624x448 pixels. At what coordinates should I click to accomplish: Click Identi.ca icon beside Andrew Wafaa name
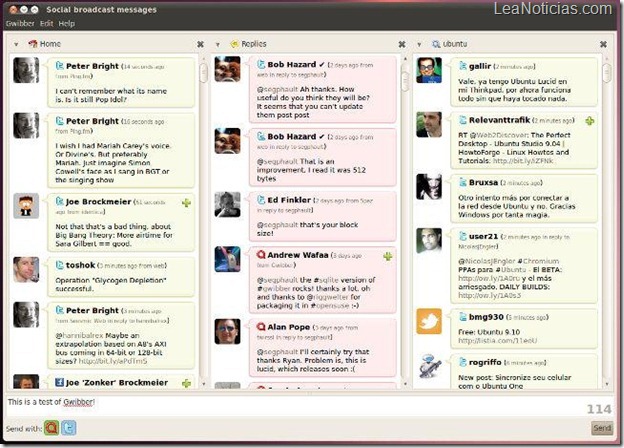261,255
